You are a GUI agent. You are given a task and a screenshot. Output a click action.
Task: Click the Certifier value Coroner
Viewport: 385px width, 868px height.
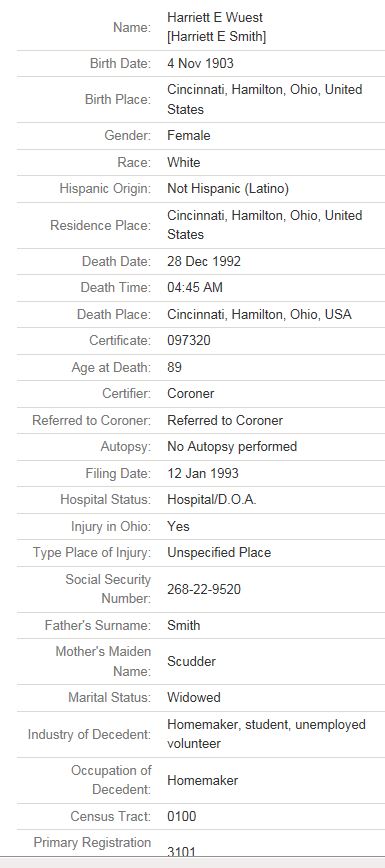191,394
